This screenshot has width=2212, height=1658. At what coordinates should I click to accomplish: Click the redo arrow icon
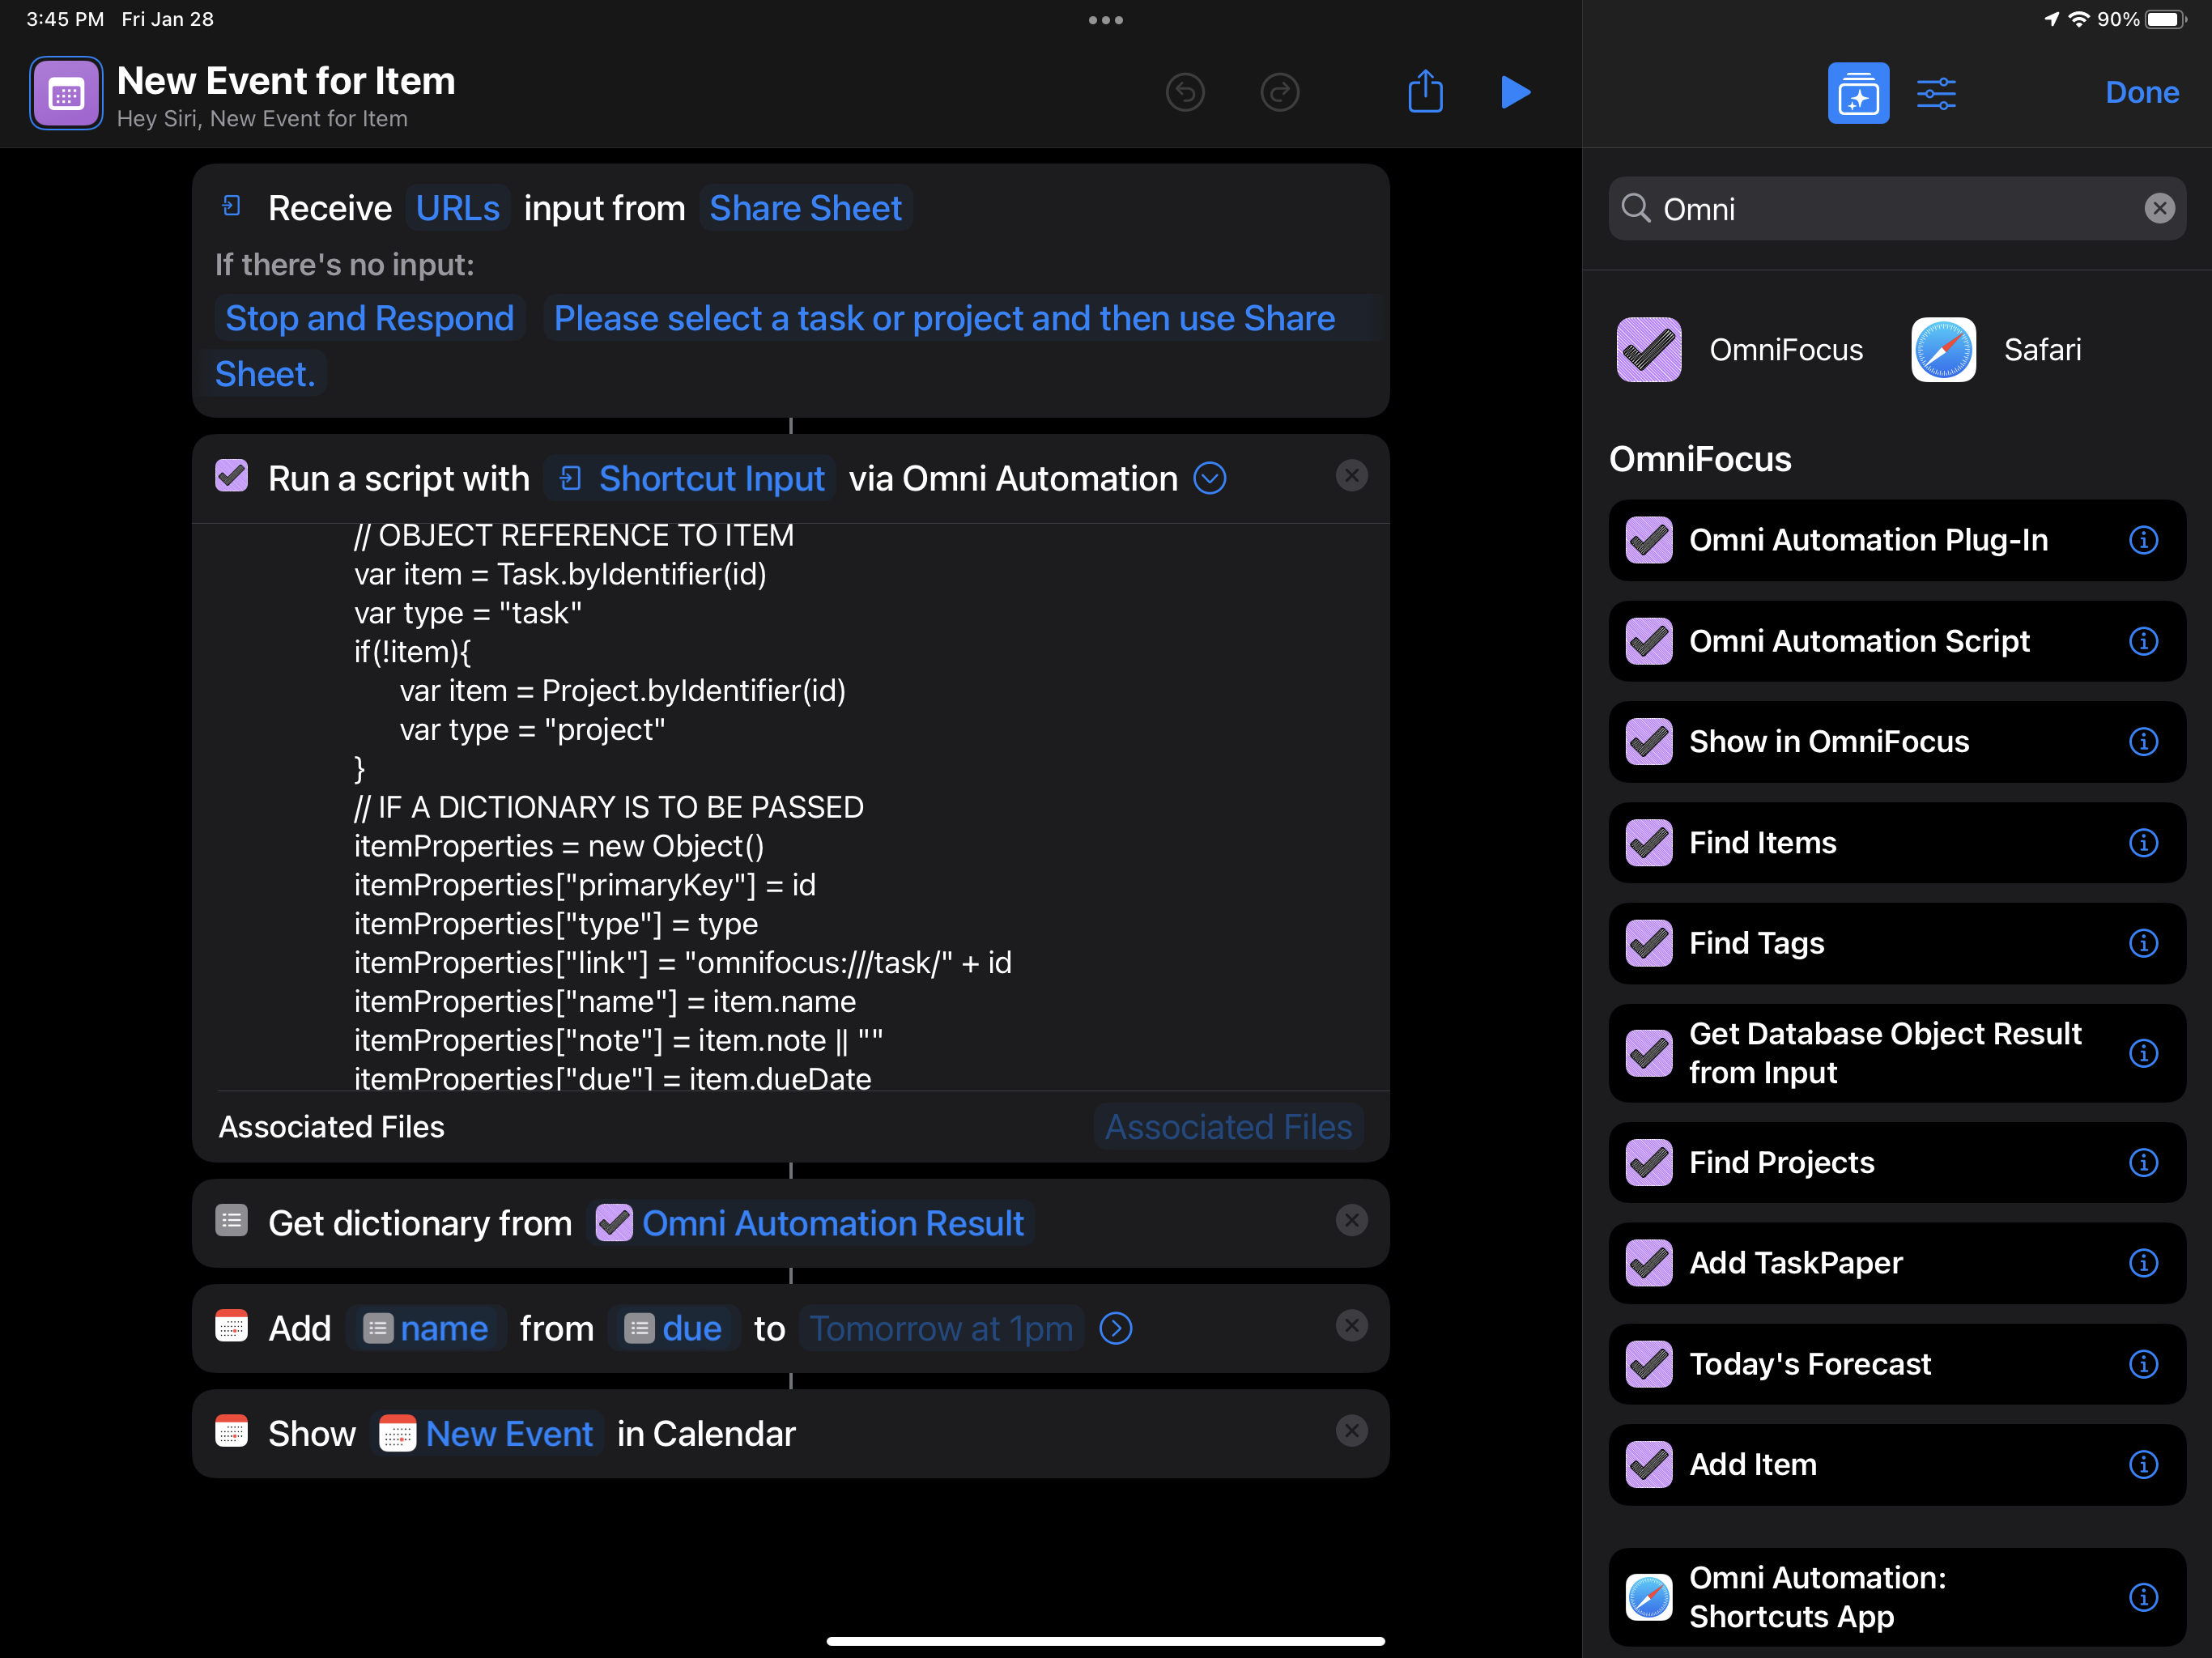1279,92
